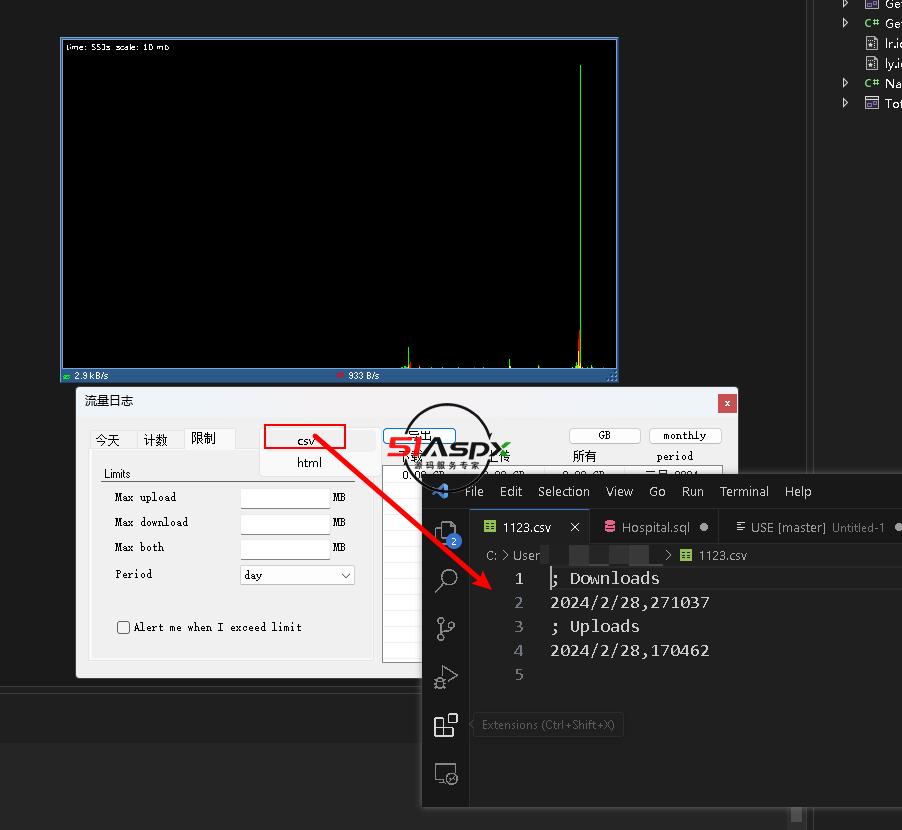Open the Explorer icon in the activity bar

tap(446, 531)
